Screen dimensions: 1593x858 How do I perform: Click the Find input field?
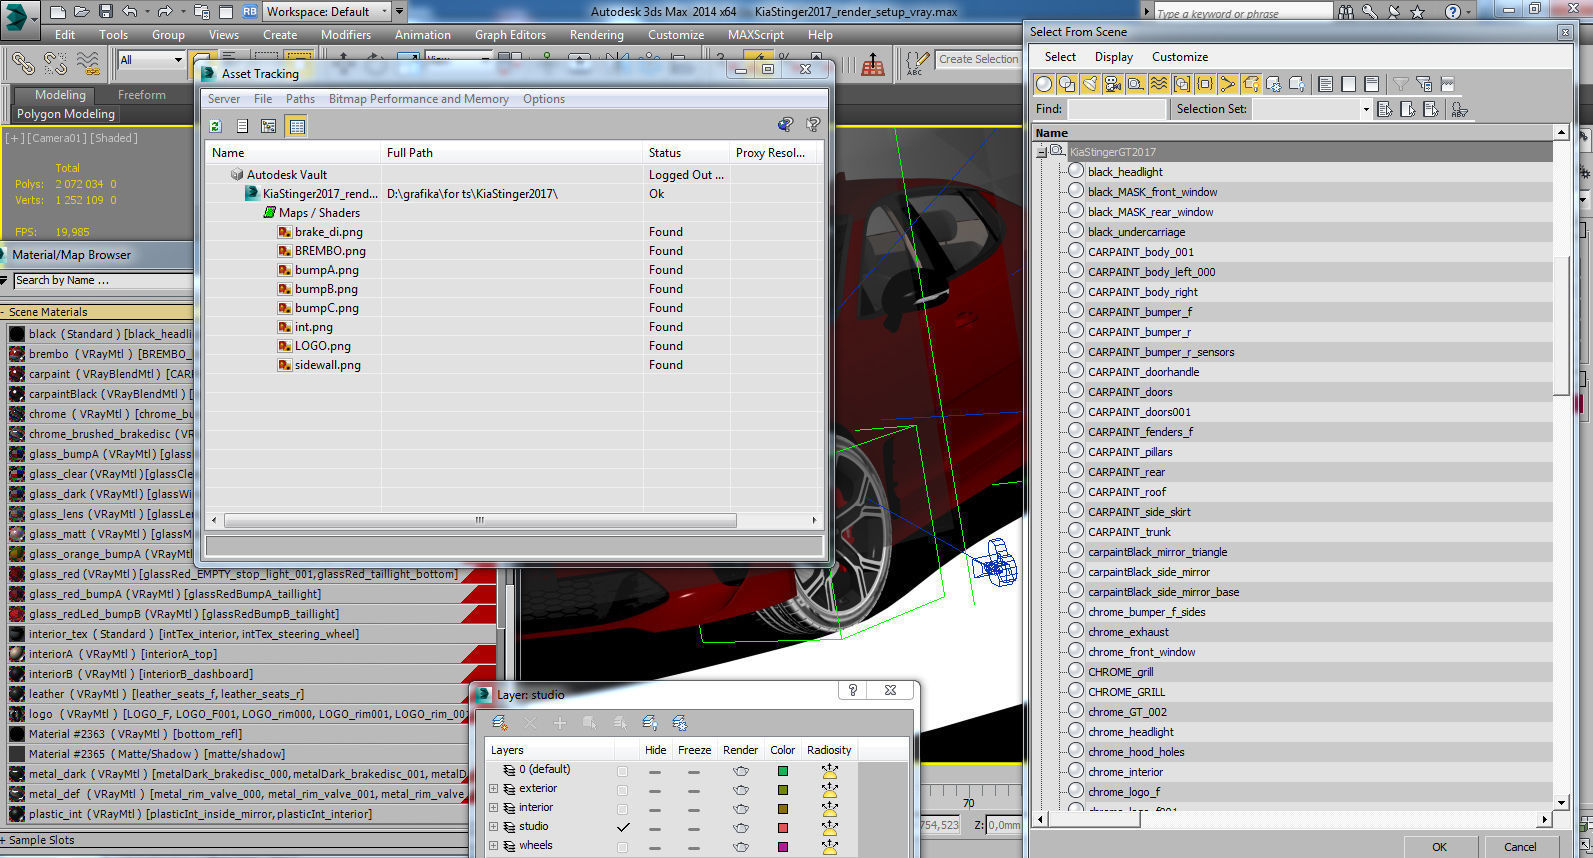click(1116, 109)
